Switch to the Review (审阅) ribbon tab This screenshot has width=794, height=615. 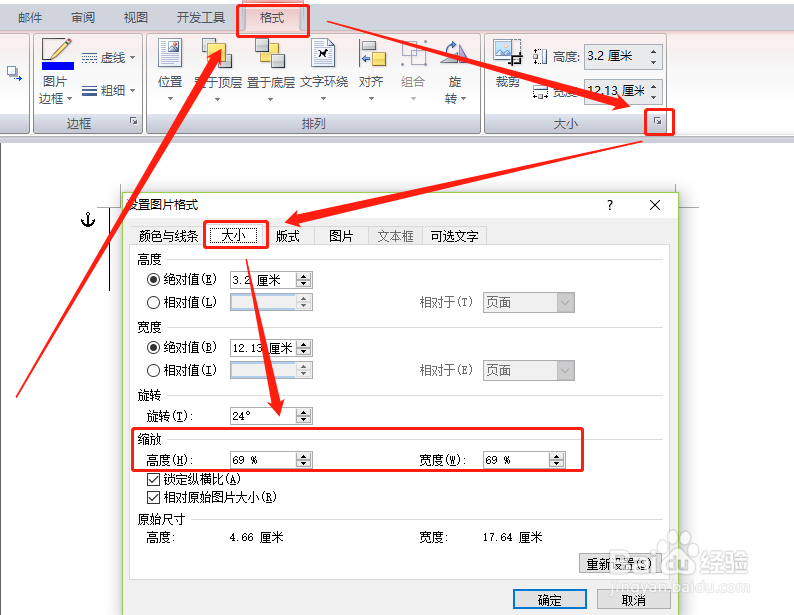pyautogui.click(x=83, y=18)
